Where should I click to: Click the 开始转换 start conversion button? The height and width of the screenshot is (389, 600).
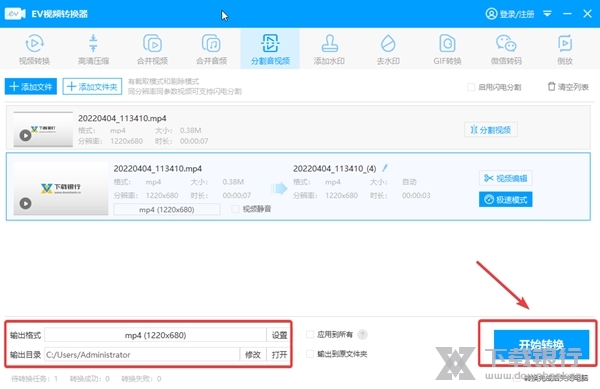541,344
